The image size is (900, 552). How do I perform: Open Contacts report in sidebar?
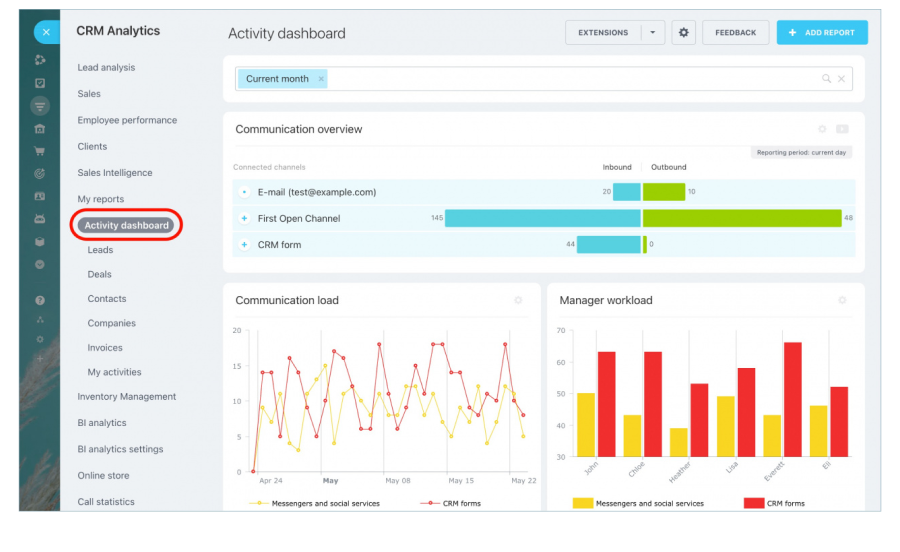pyautogui.click(x=107, y=299)
